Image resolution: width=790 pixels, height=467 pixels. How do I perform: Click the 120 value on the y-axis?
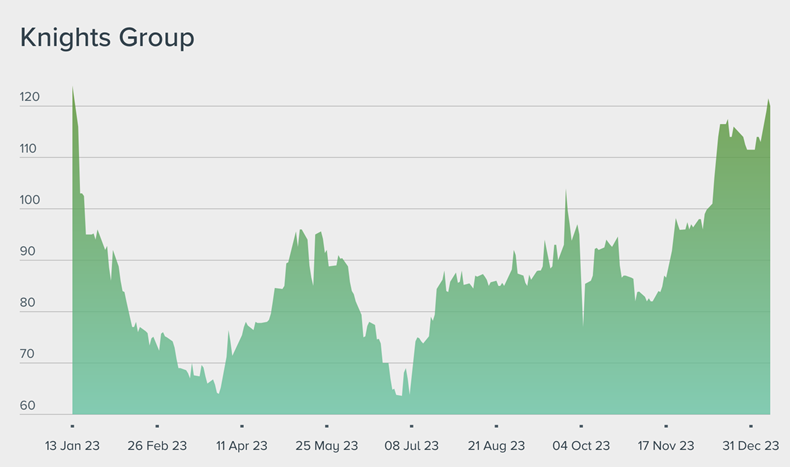click(28, 98)
